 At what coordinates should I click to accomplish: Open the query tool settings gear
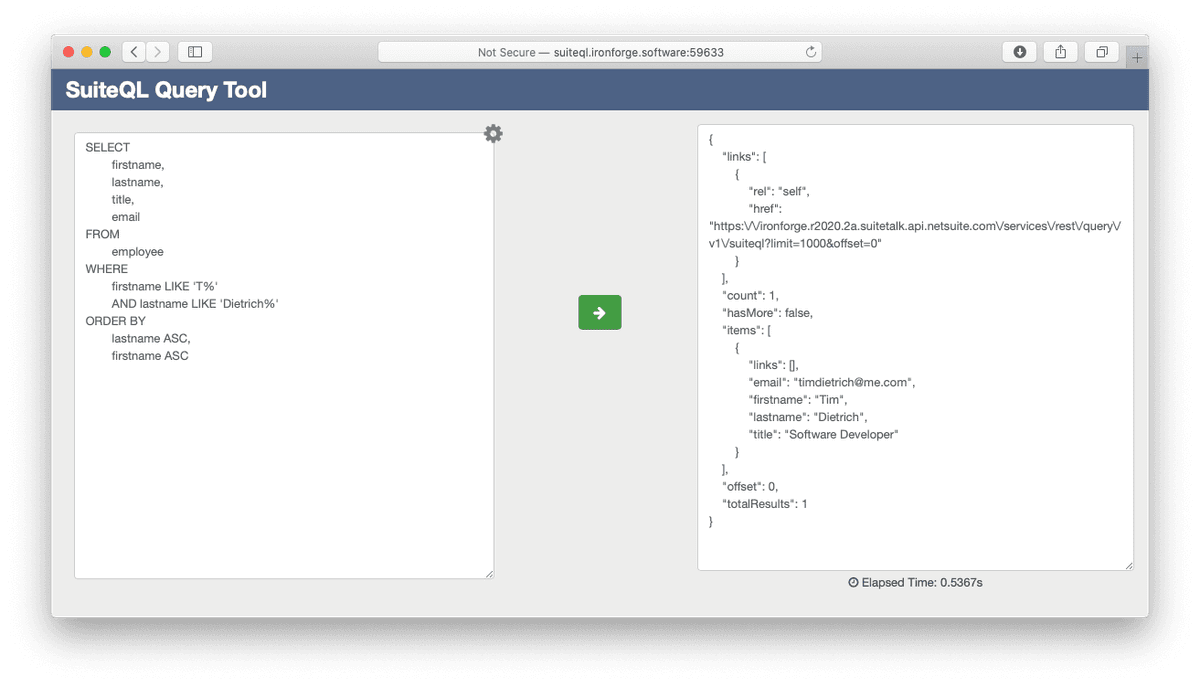click(493, 133)
